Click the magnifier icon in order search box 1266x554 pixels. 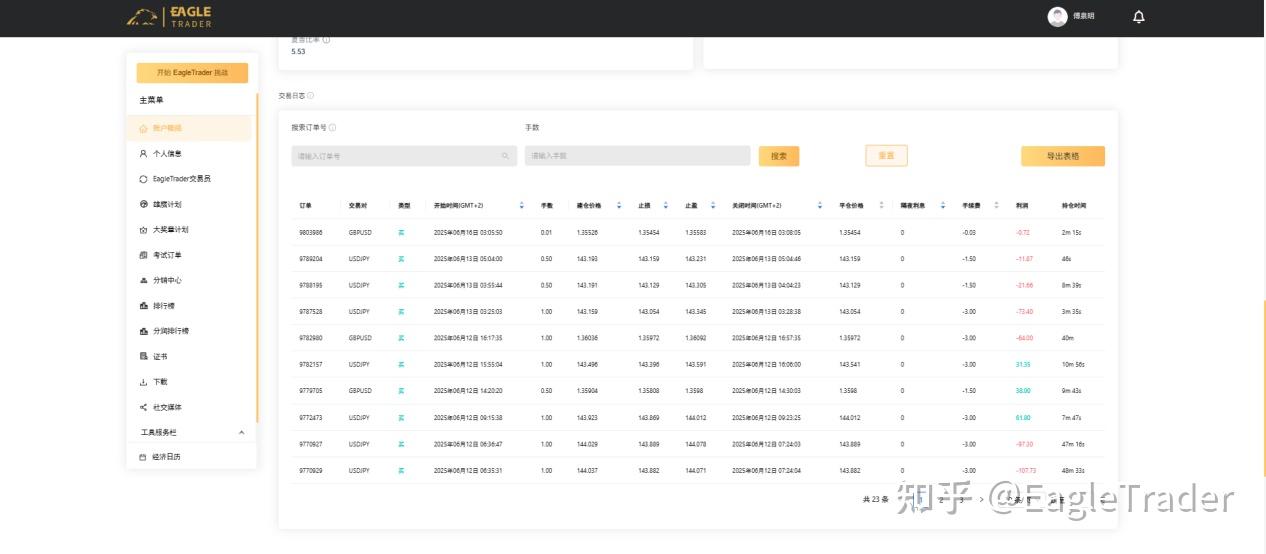point(505,156)
